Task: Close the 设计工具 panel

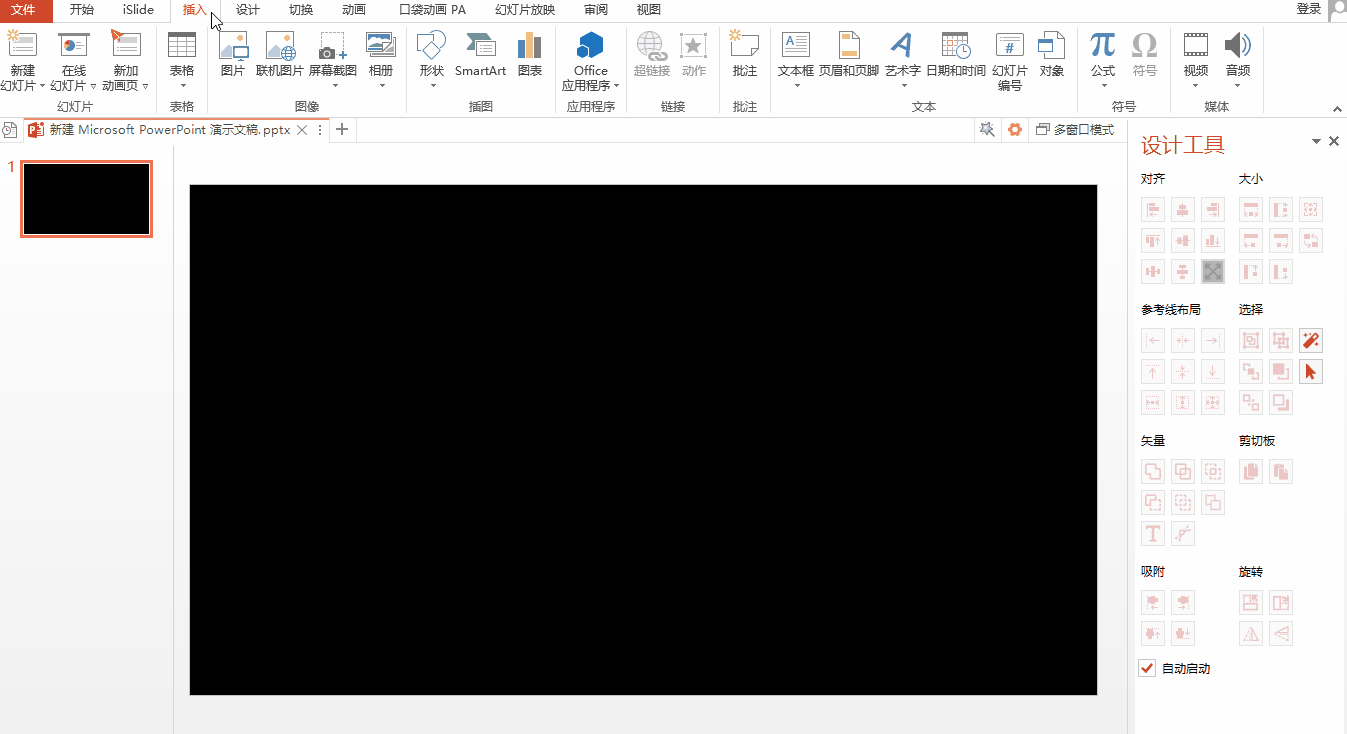Action: tap(1334, 142)
